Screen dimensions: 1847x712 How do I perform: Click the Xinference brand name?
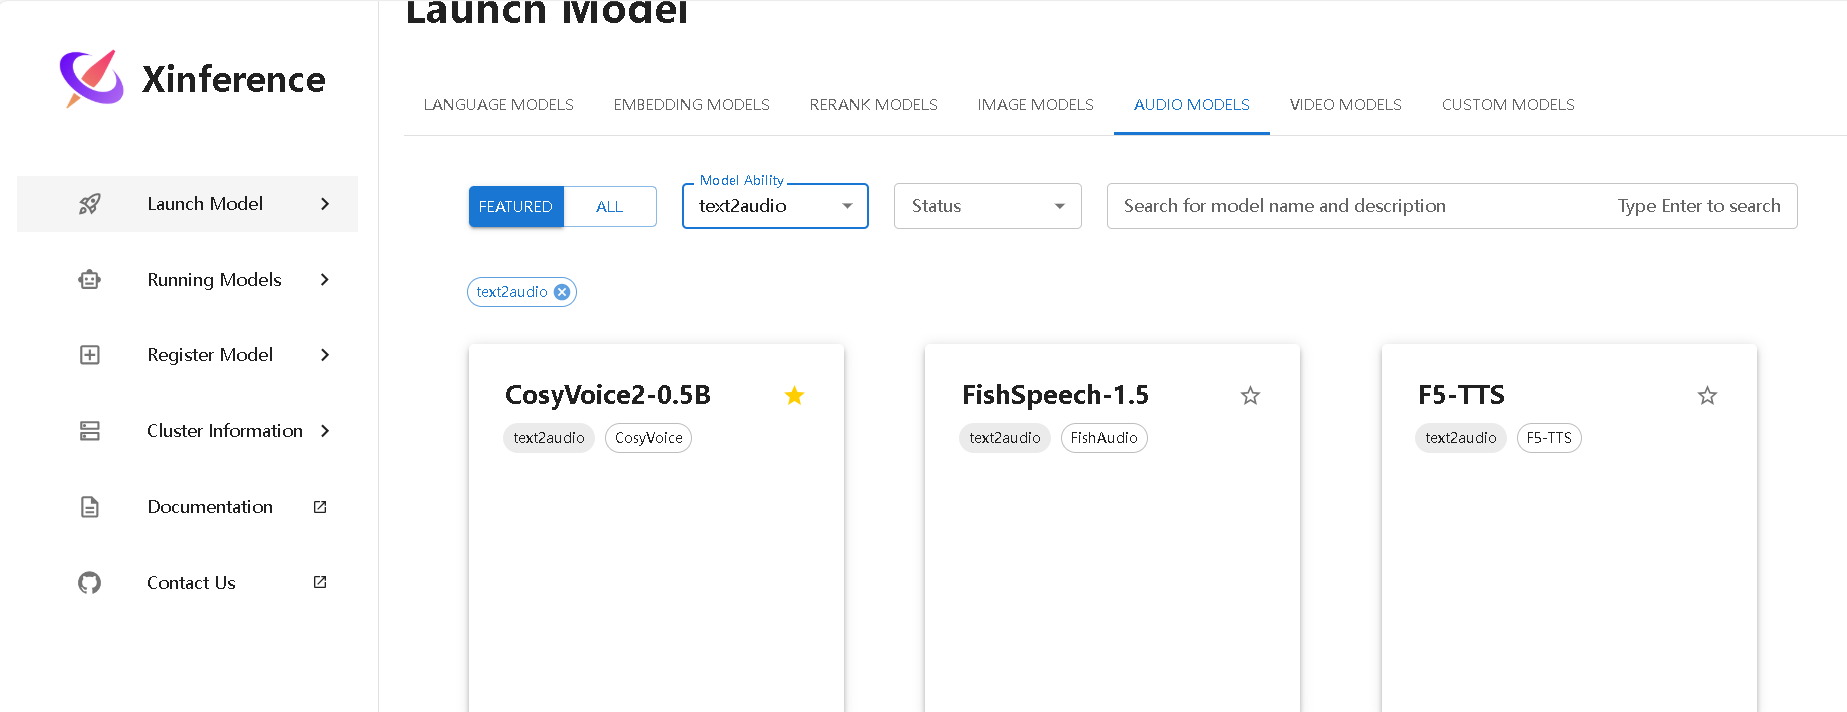tap(234, 79)
